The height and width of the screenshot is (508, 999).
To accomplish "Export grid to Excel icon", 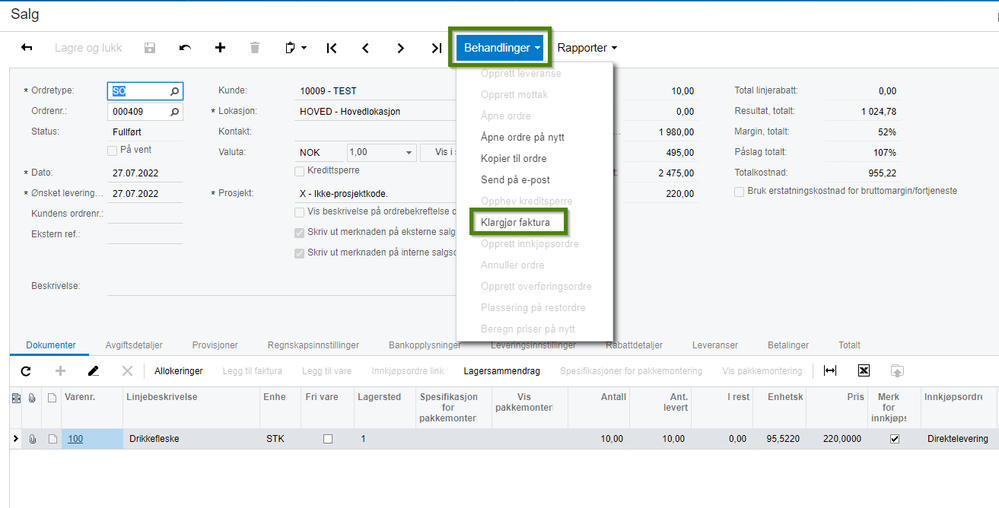I will [x=863, y=371].
